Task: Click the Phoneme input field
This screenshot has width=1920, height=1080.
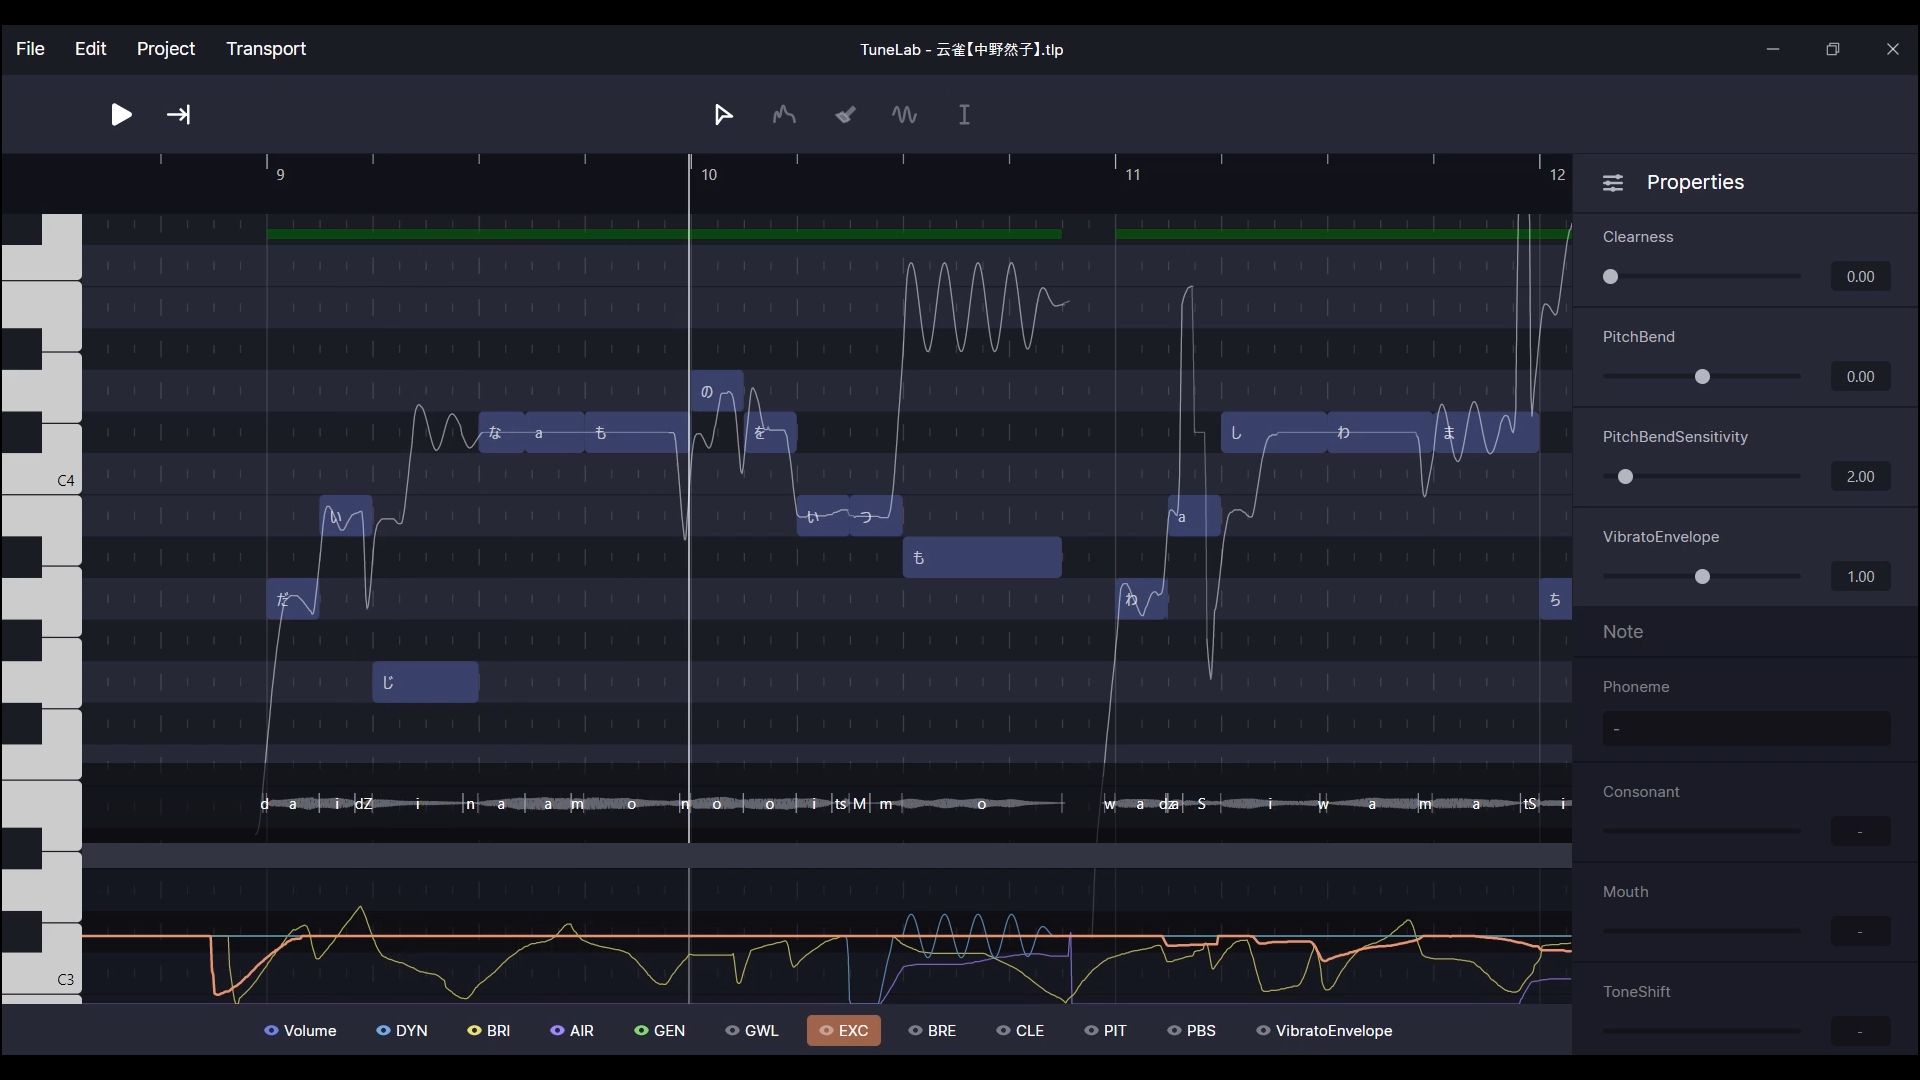Action: pos(1746,729)
